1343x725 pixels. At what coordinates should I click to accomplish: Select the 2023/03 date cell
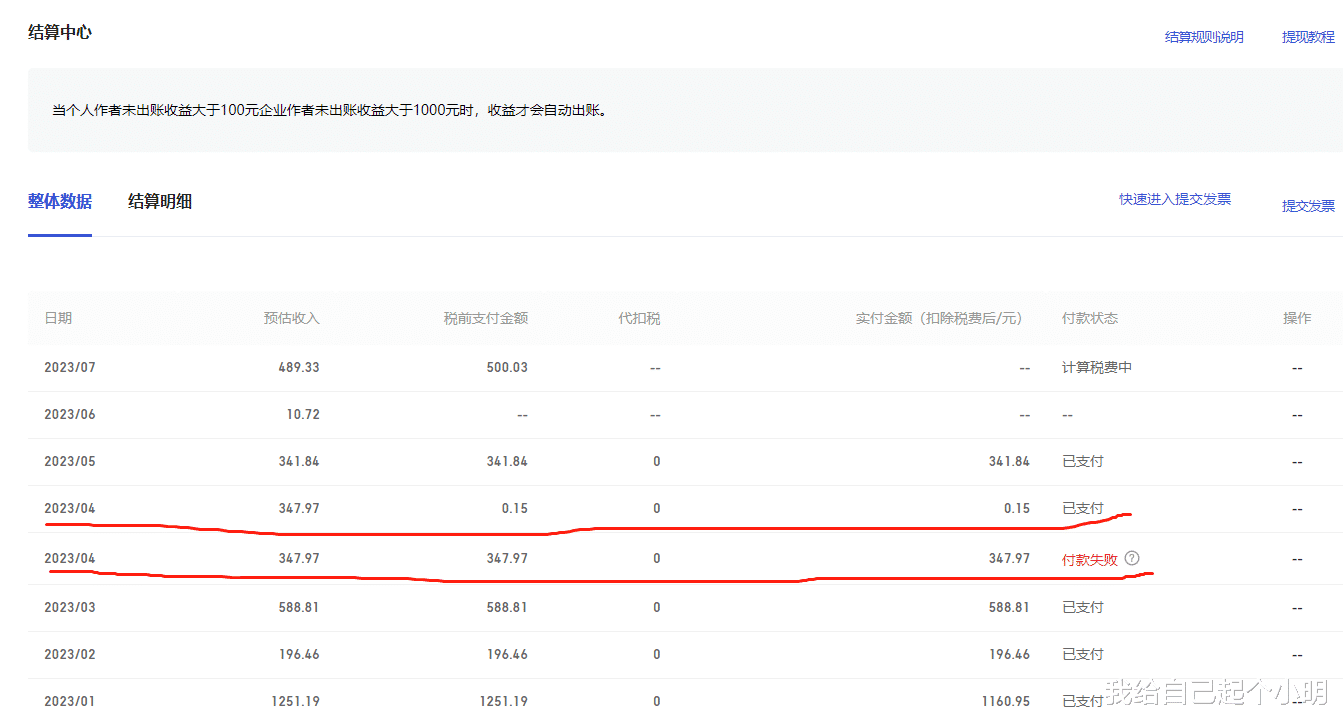pyautogui.click(x=70, y=607)
